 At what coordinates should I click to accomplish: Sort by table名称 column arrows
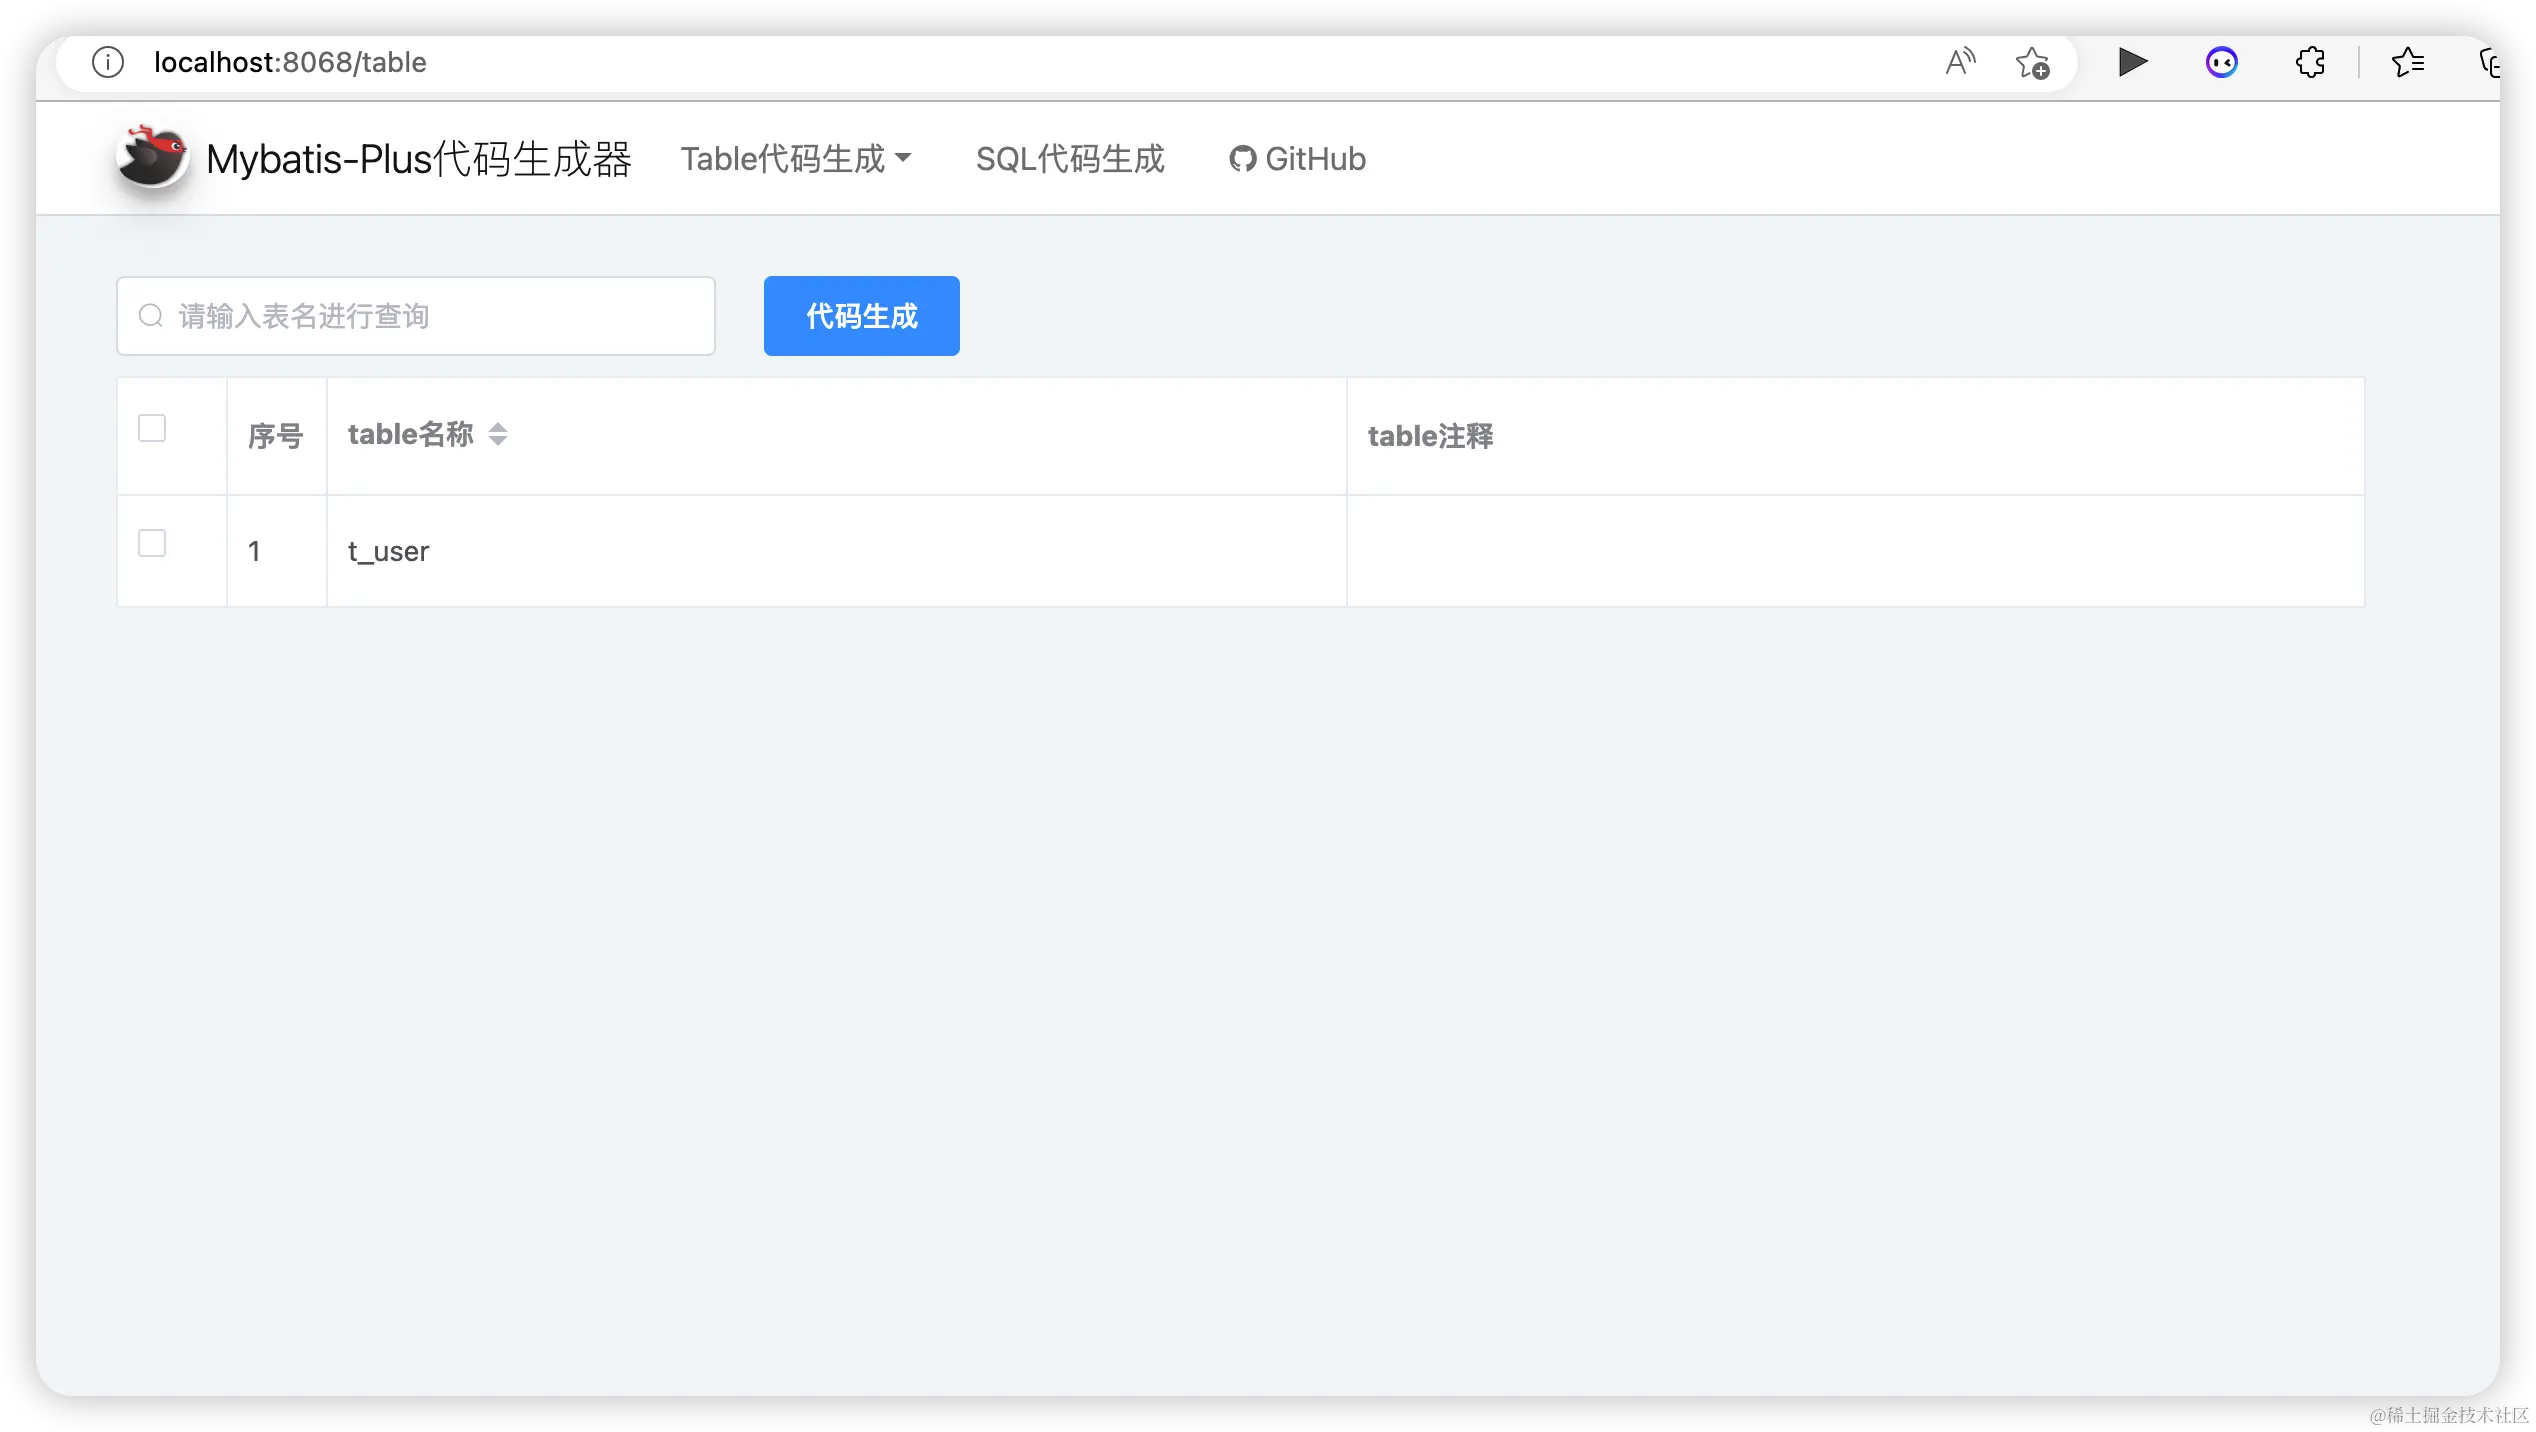coord(498,434)
